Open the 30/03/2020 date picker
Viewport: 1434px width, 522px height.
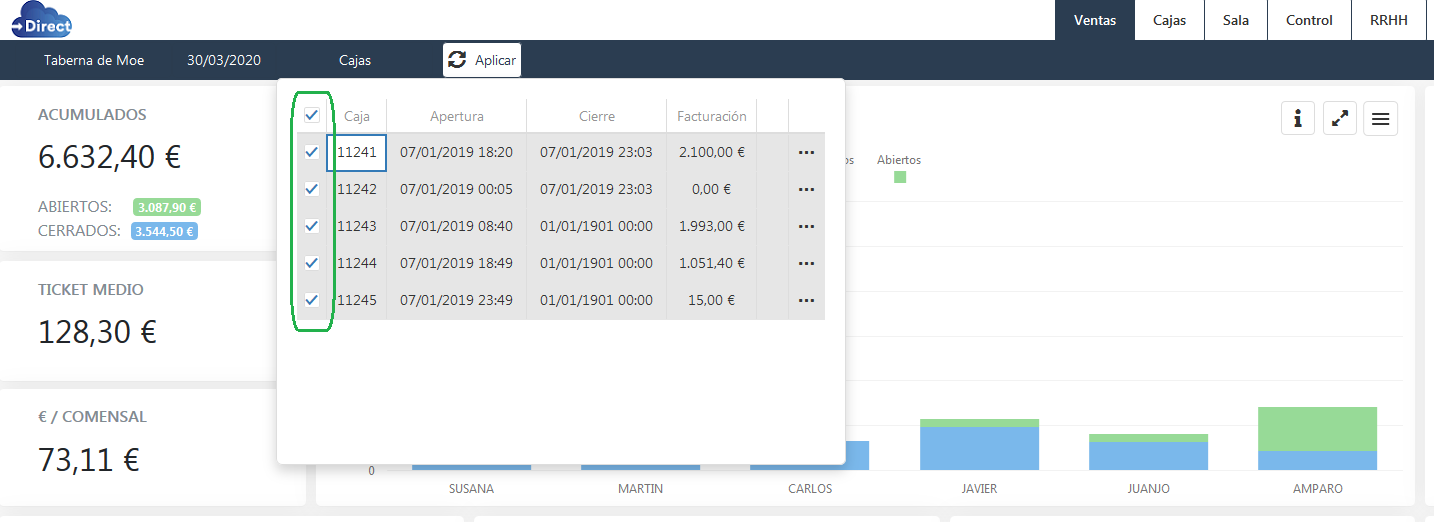click(x=224, y=60)
